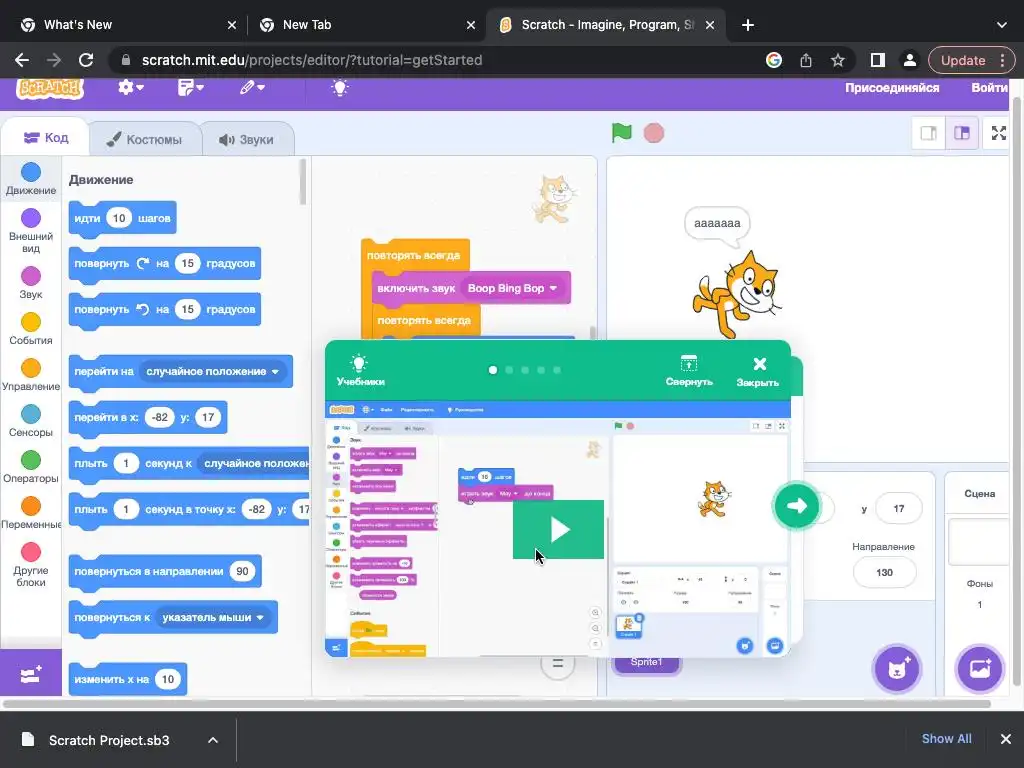Switch to the Костюмы tab
This screenshot has width=1024, height=768.
click(x=144, y=139)
